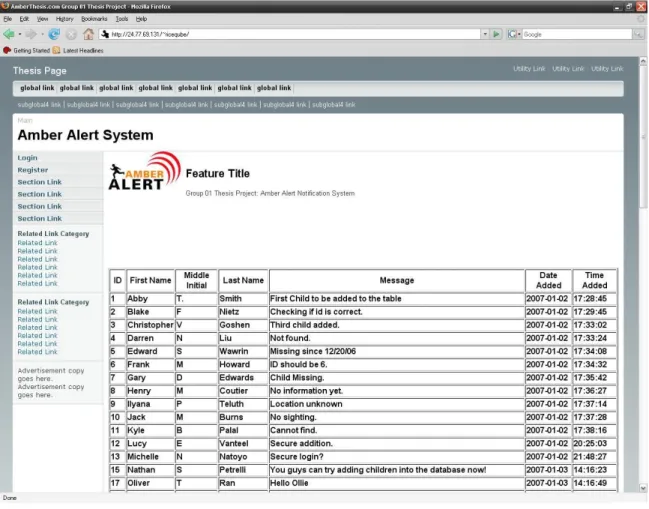Click the Forward navigation arrow
The image size is (649, 509).
point(31,34)
